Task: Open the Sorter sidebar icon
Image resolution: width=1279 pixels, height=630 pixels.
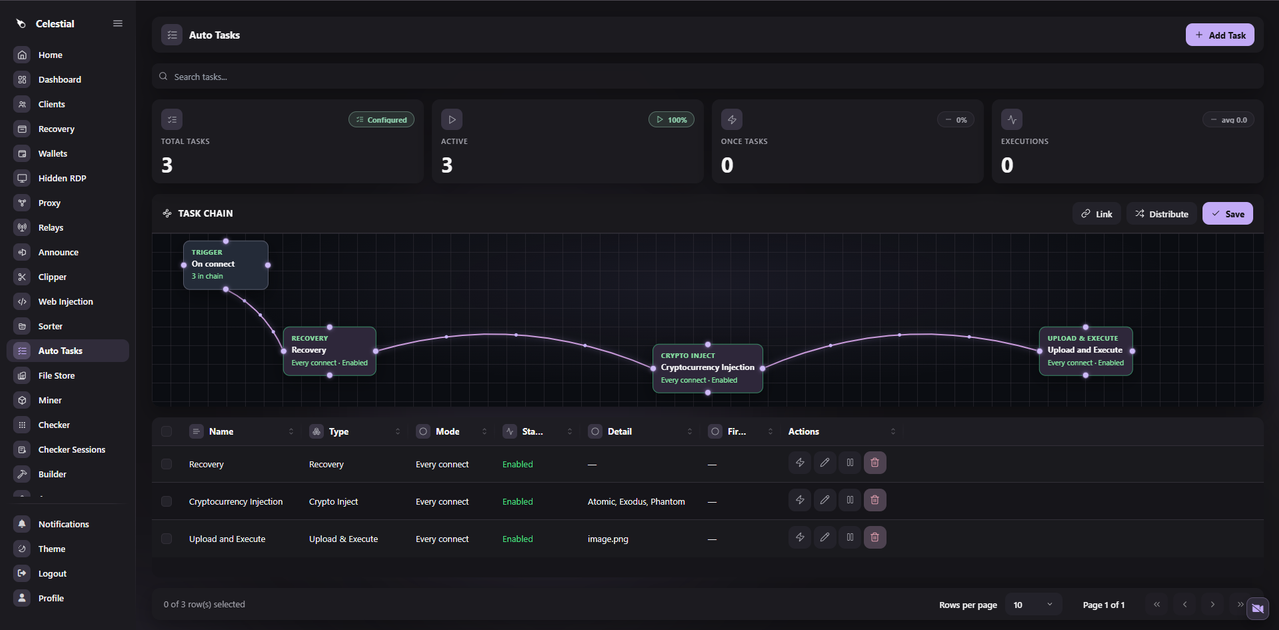Action: tap(22, 326)
